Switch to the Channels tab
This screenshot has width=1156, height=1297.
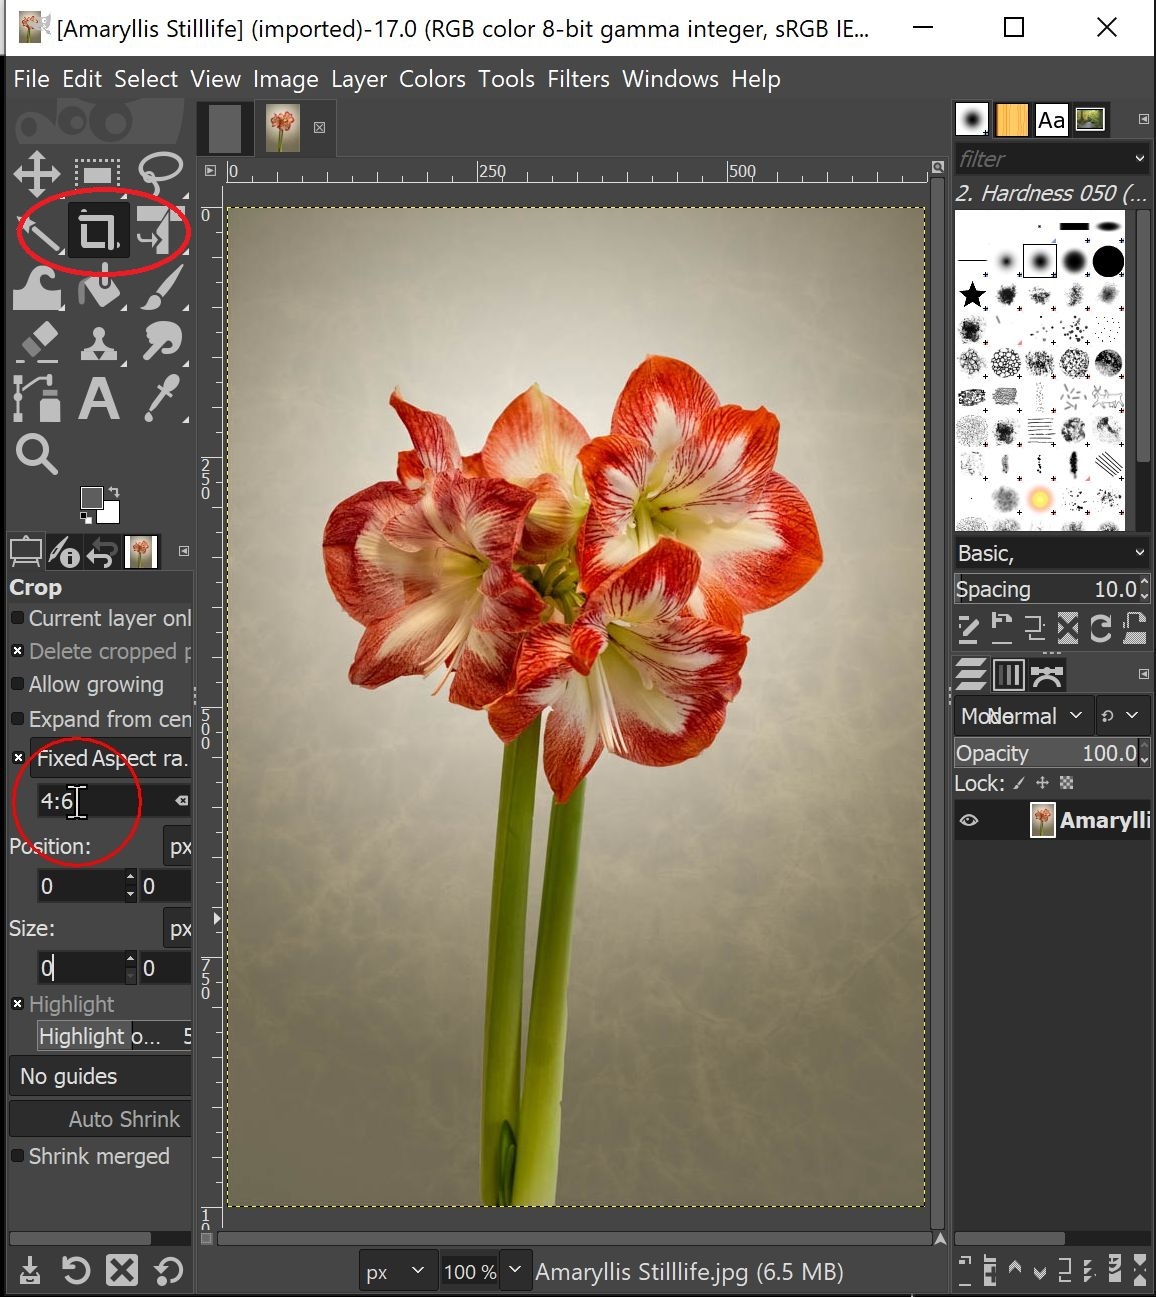(x=1008, y=675)
